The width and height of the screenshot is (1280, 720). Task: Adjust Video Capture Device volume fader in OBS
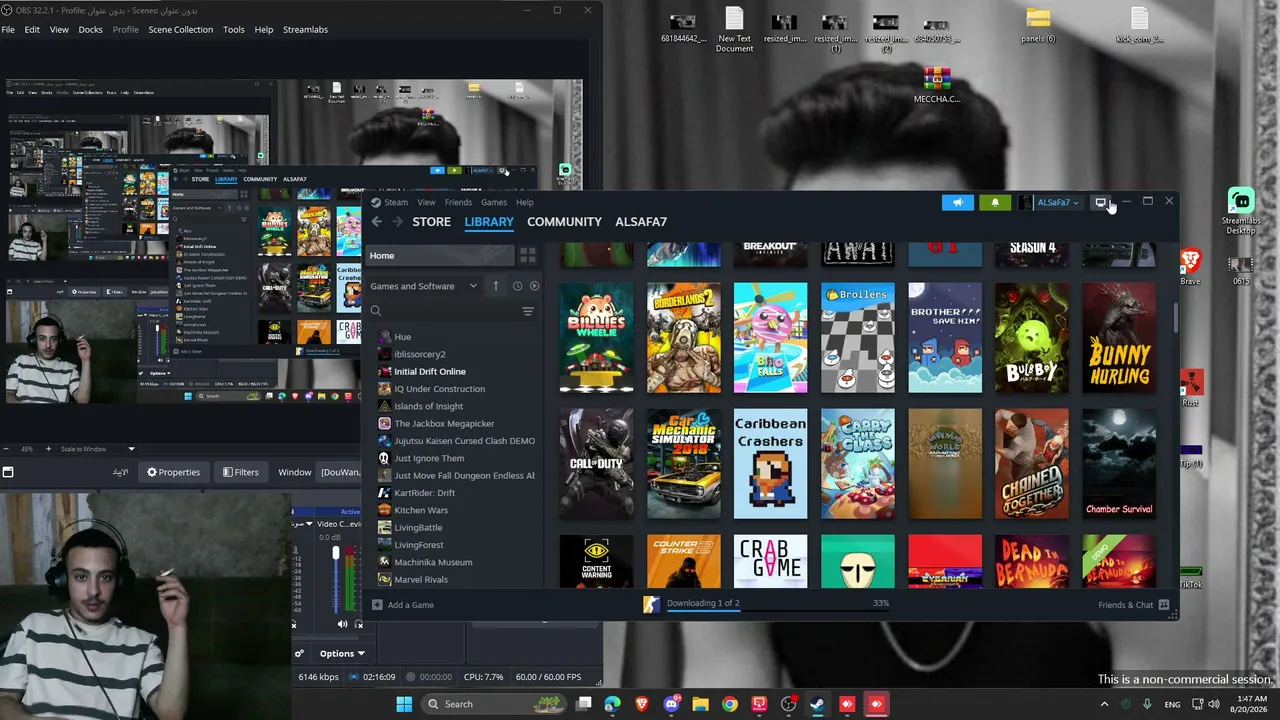click(x=335, y=554)
